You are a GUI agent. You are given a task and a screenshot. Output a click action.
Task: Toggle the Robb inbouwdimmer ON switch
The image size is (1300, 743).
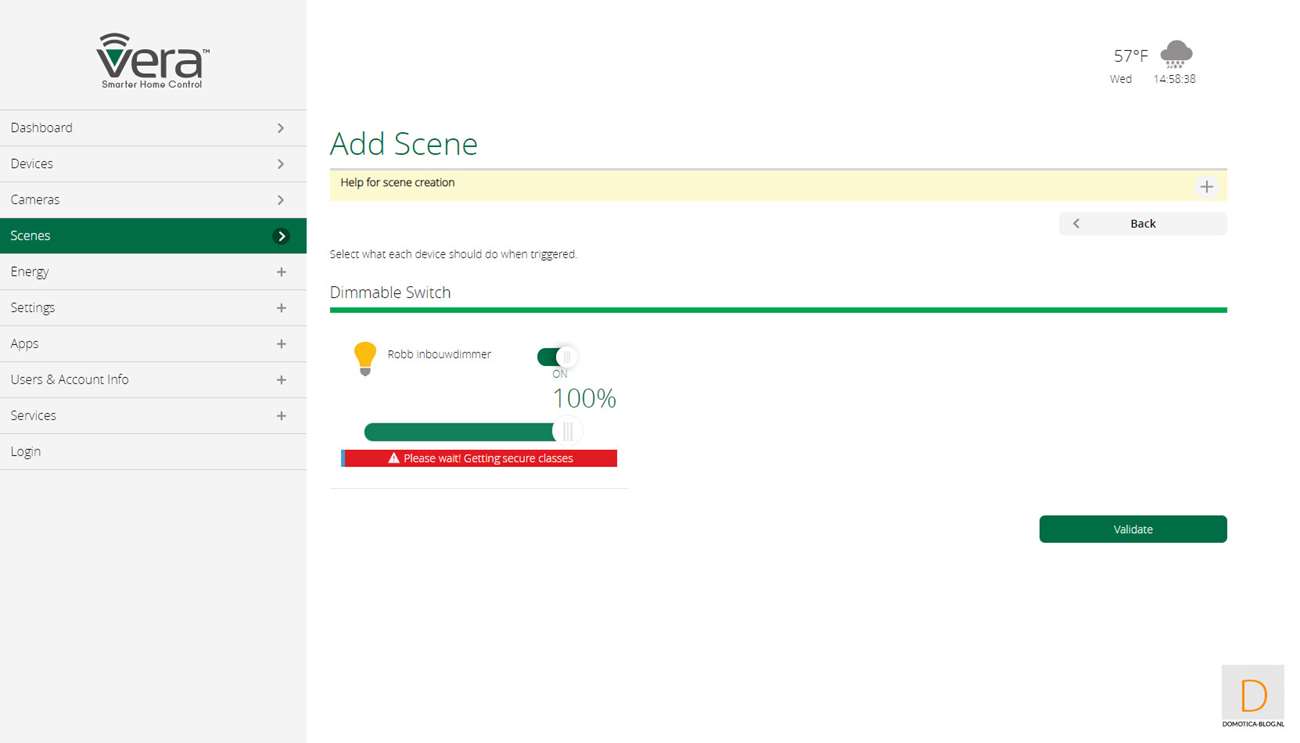point(557,357)
